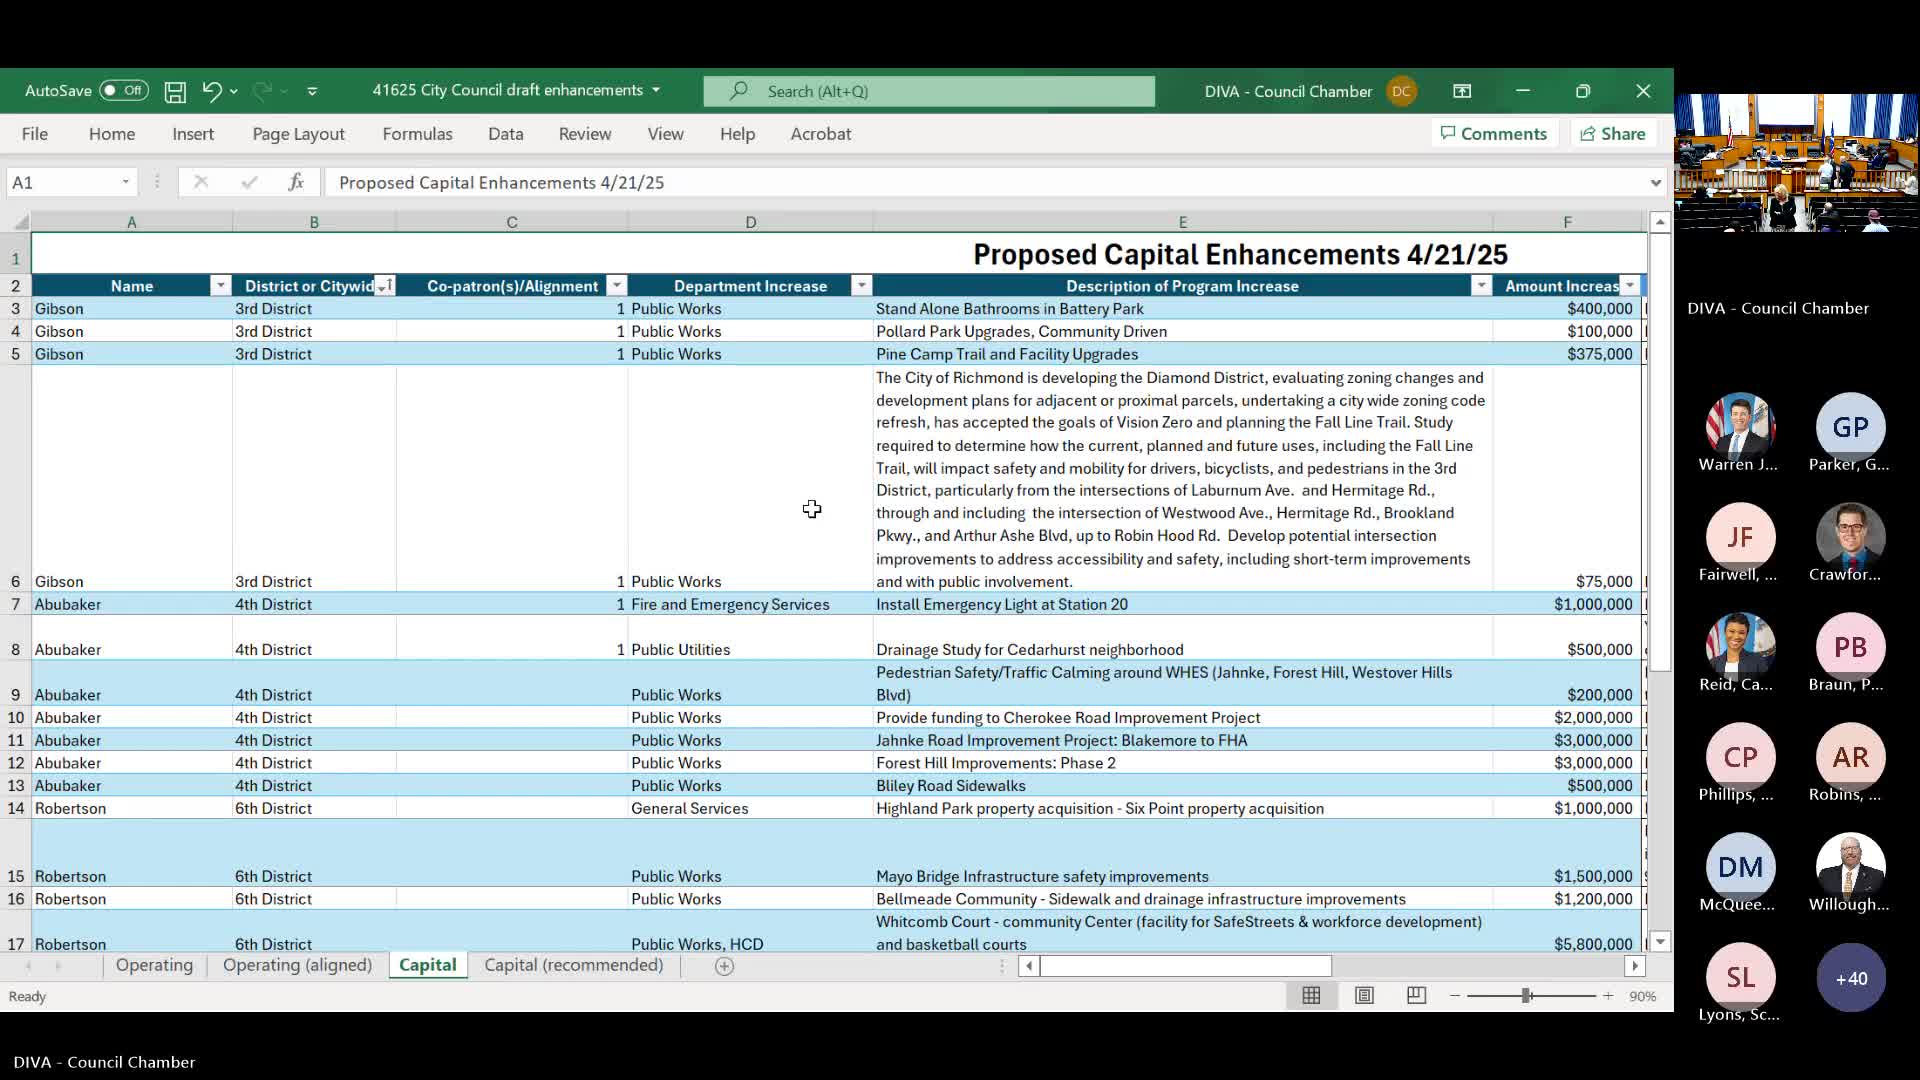Switch to Page Break Preview icon
The height and width of the screenshot is (1080, 1920).
(1416, 996)
